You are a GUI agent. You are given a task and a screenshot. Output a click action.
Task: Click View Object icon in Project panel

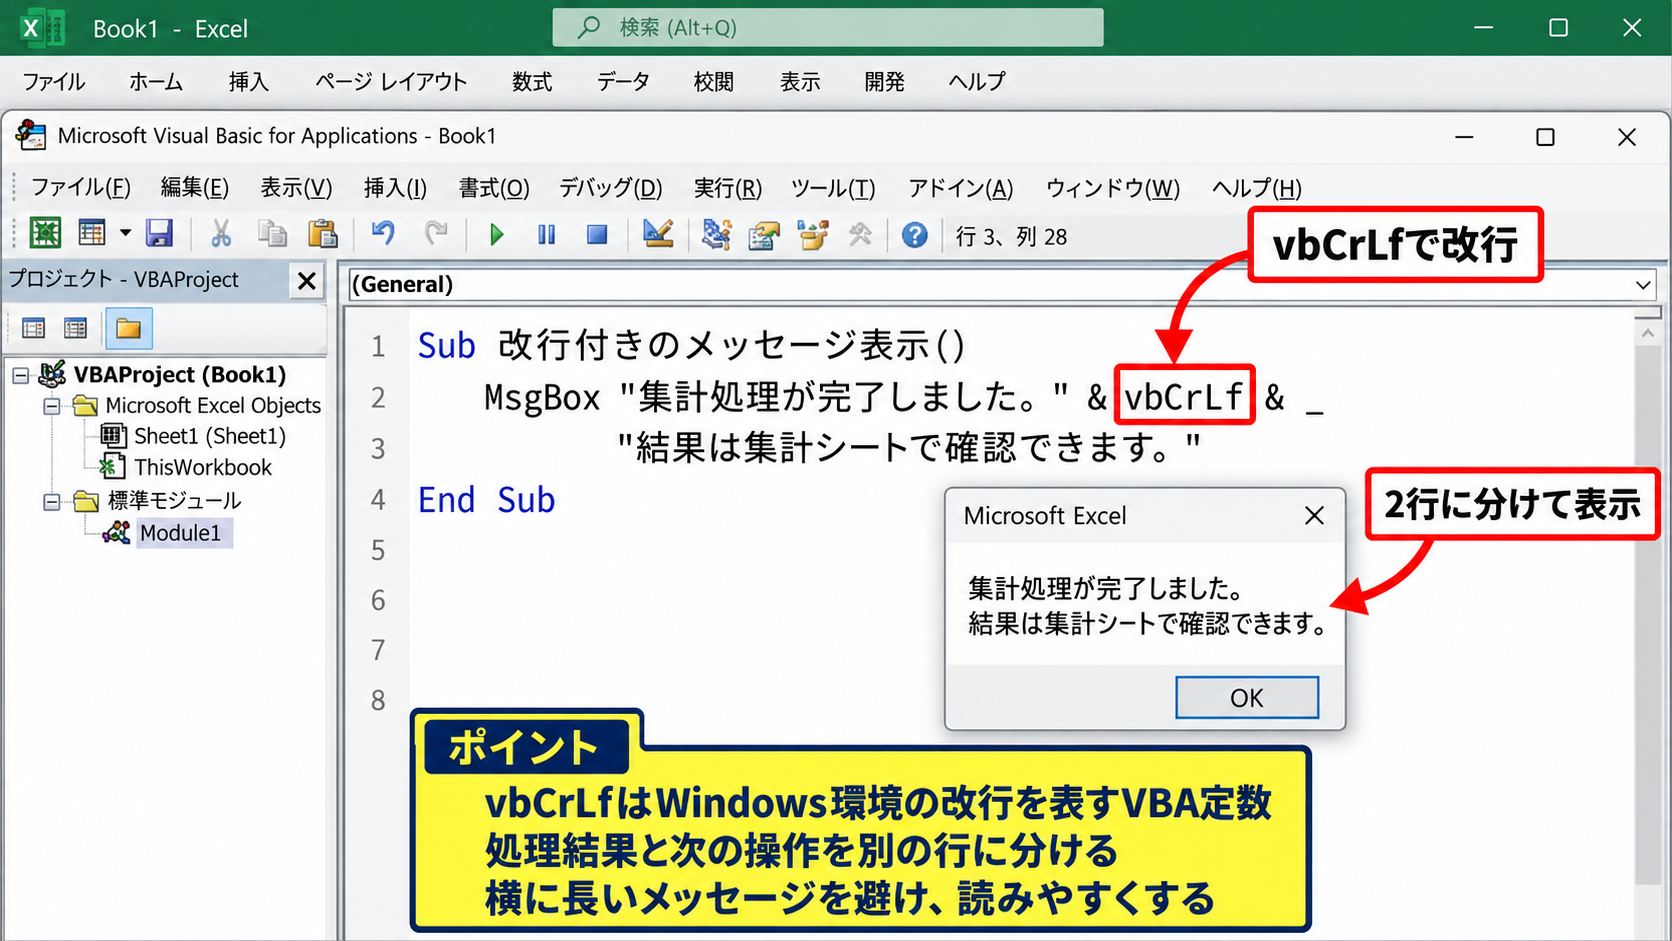coord(76,328)
